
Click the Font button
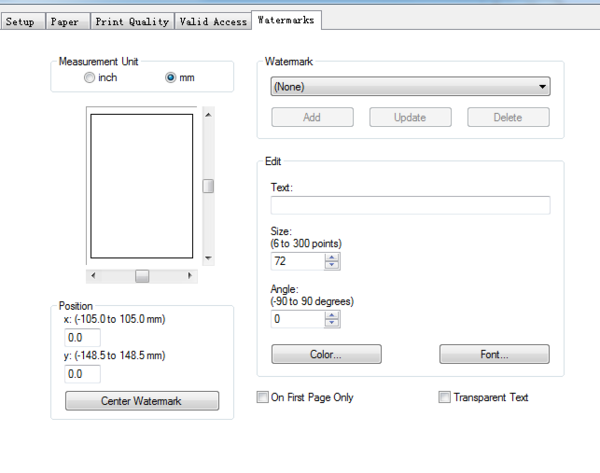494,354
